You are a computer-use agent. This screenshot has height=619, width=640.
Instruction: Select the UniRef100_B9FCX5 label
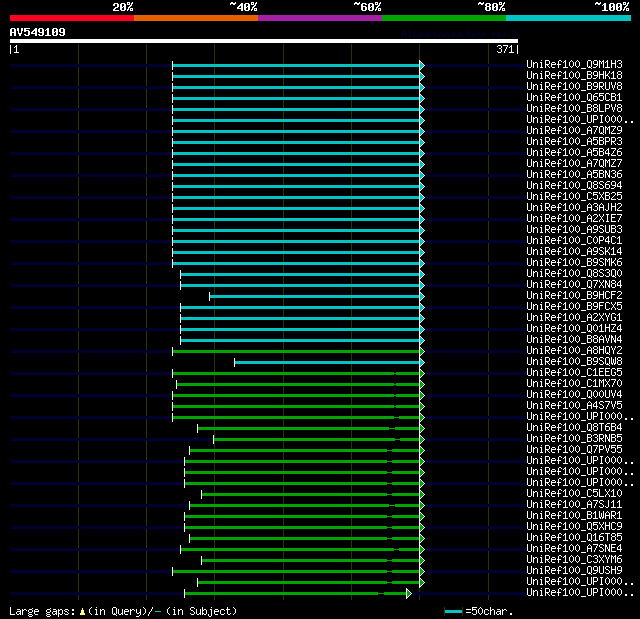point(574,307)
